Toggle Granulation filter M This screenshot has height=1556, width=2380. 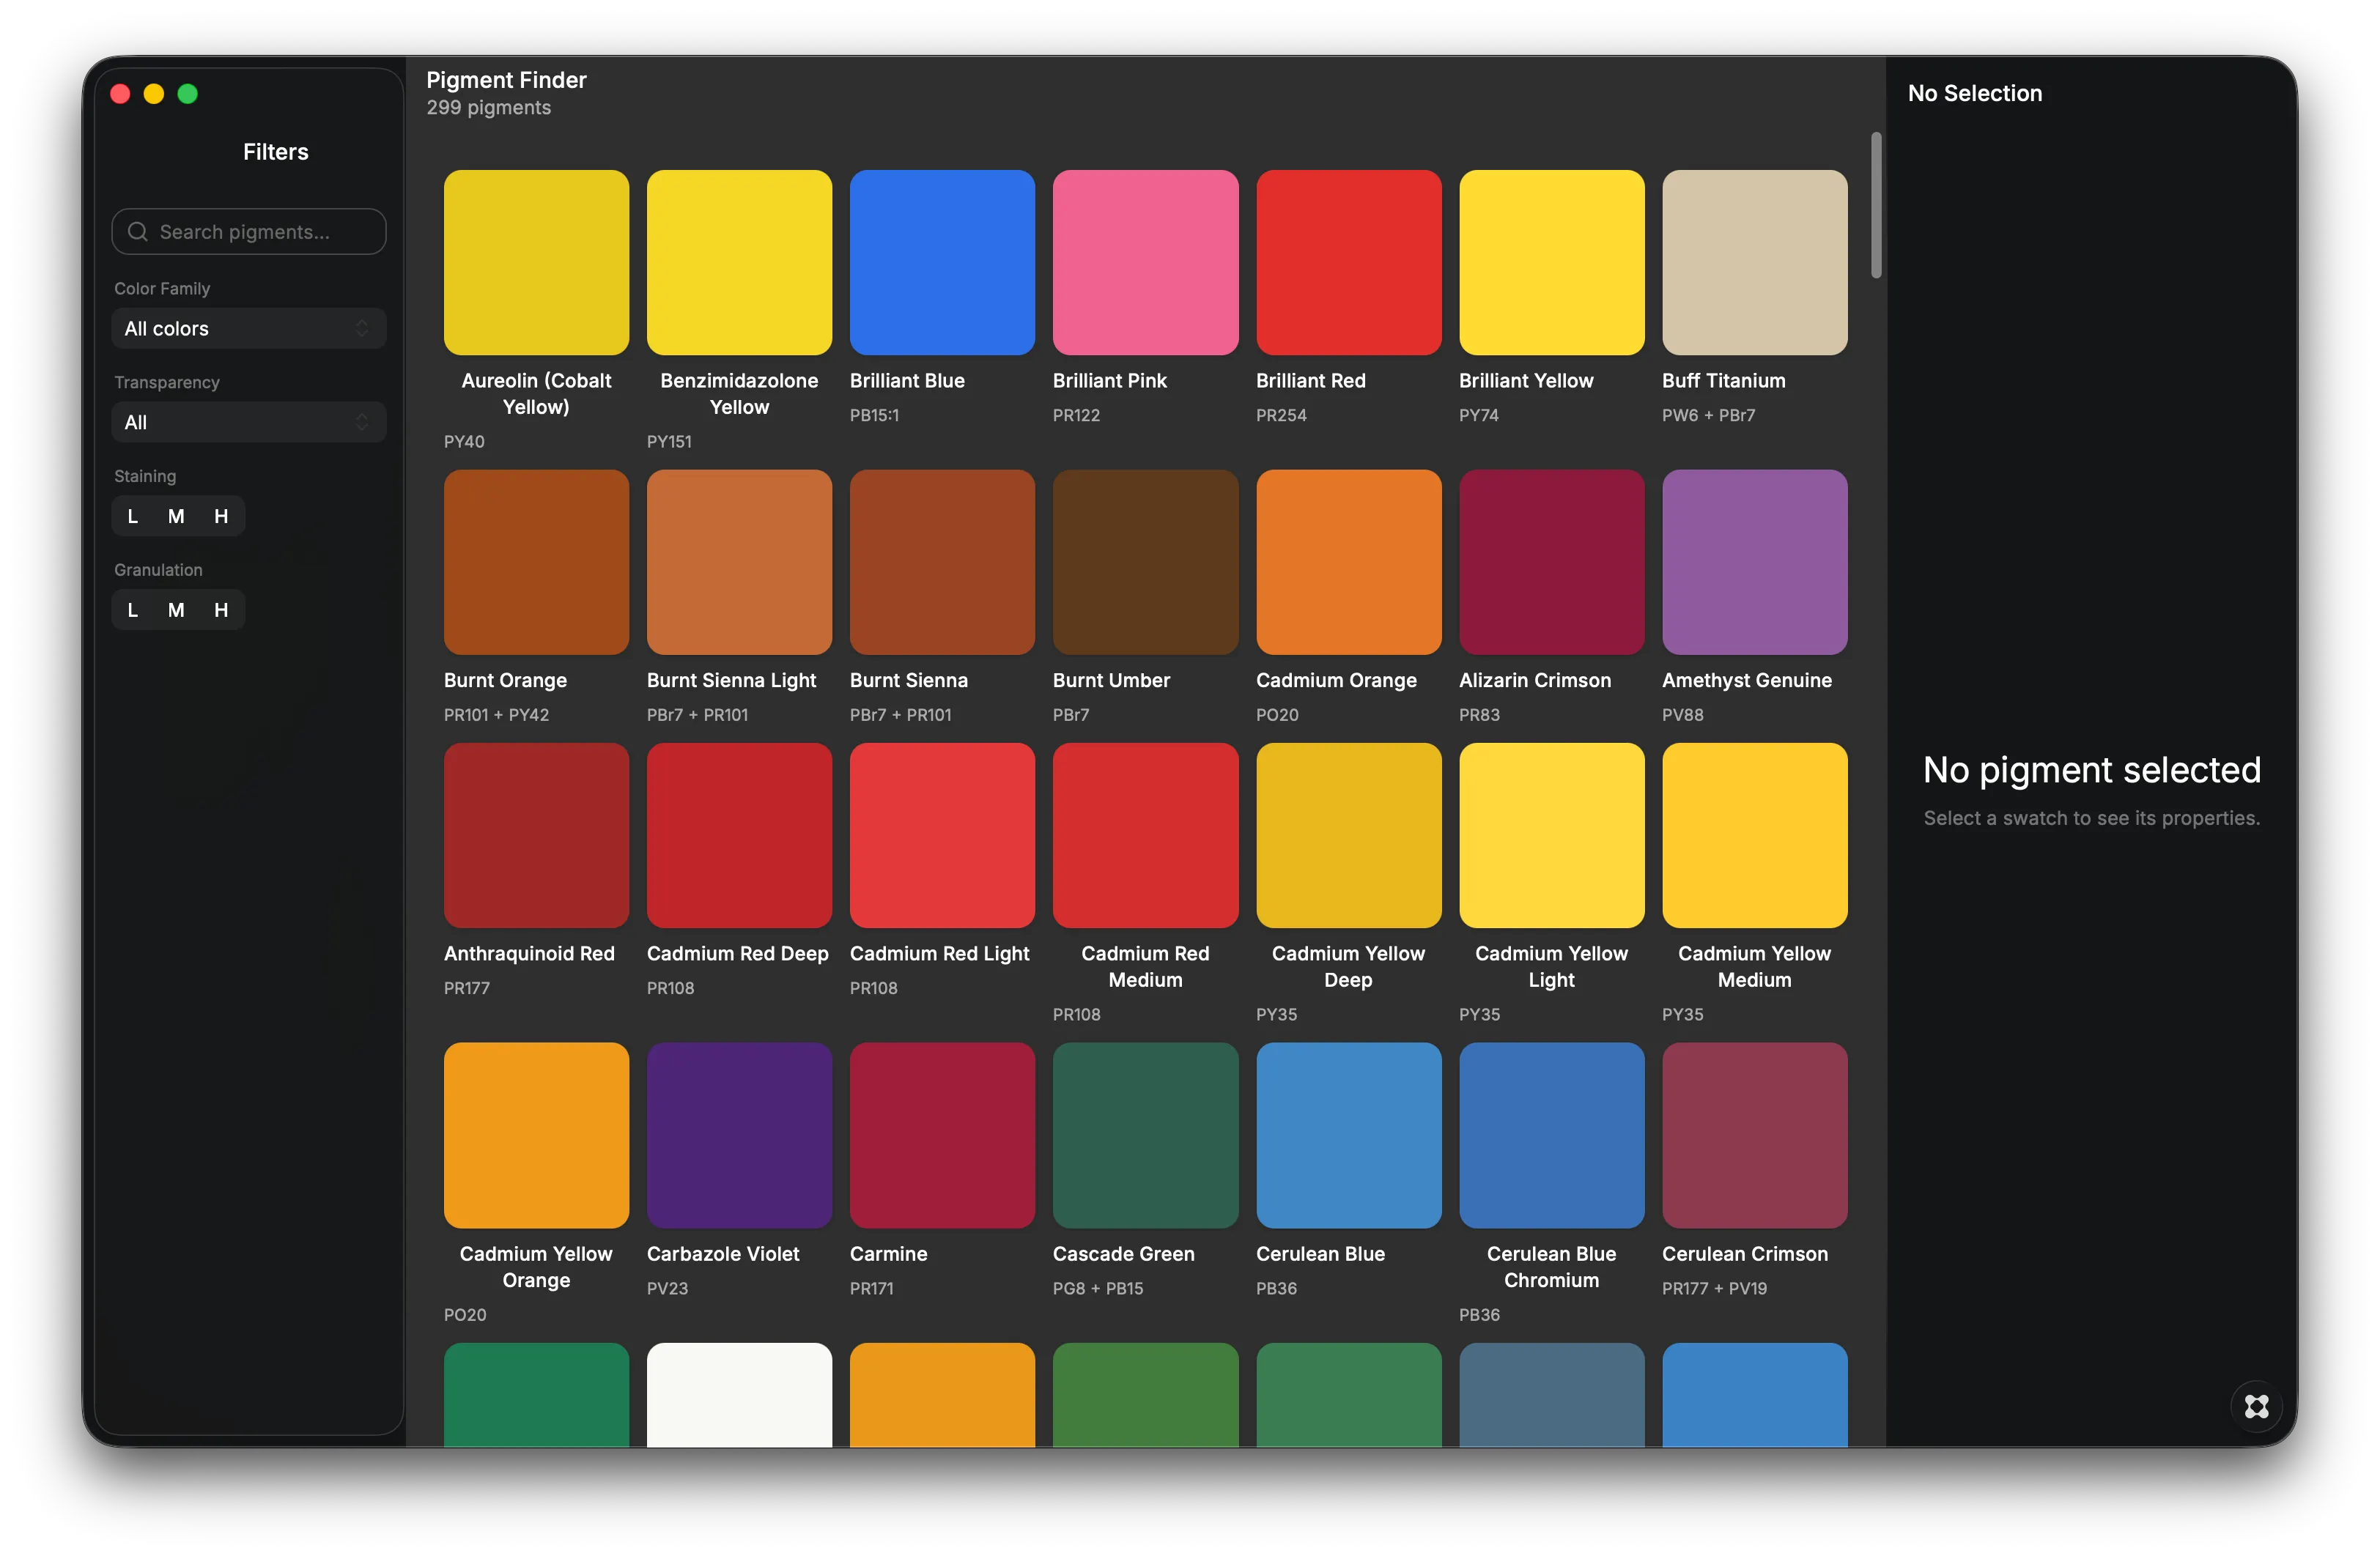point(176,610)
